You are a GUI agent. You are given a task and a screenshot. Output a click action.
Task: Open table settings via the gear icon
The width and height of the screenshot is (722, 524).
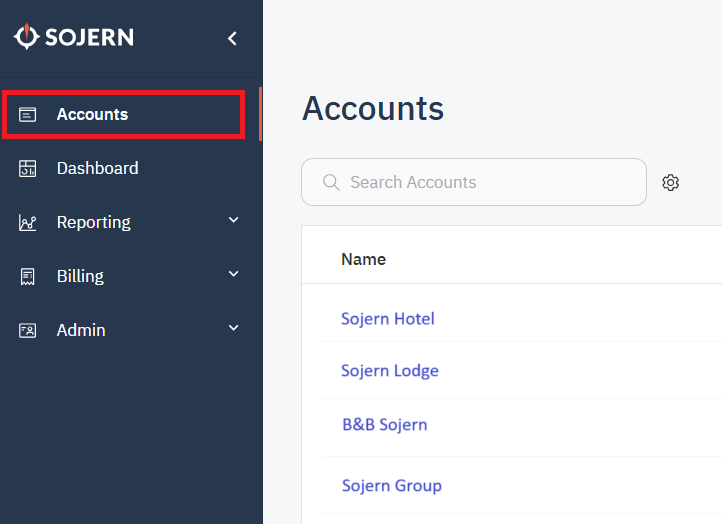pyautogui.click(x=671, y=183)
